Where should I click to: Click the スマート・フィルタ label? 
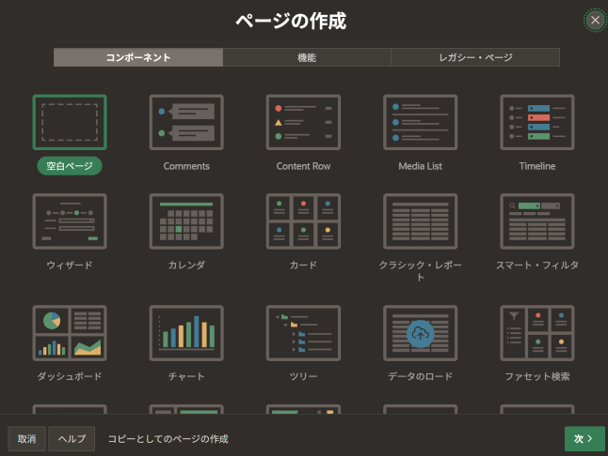[x=537, y=265]
